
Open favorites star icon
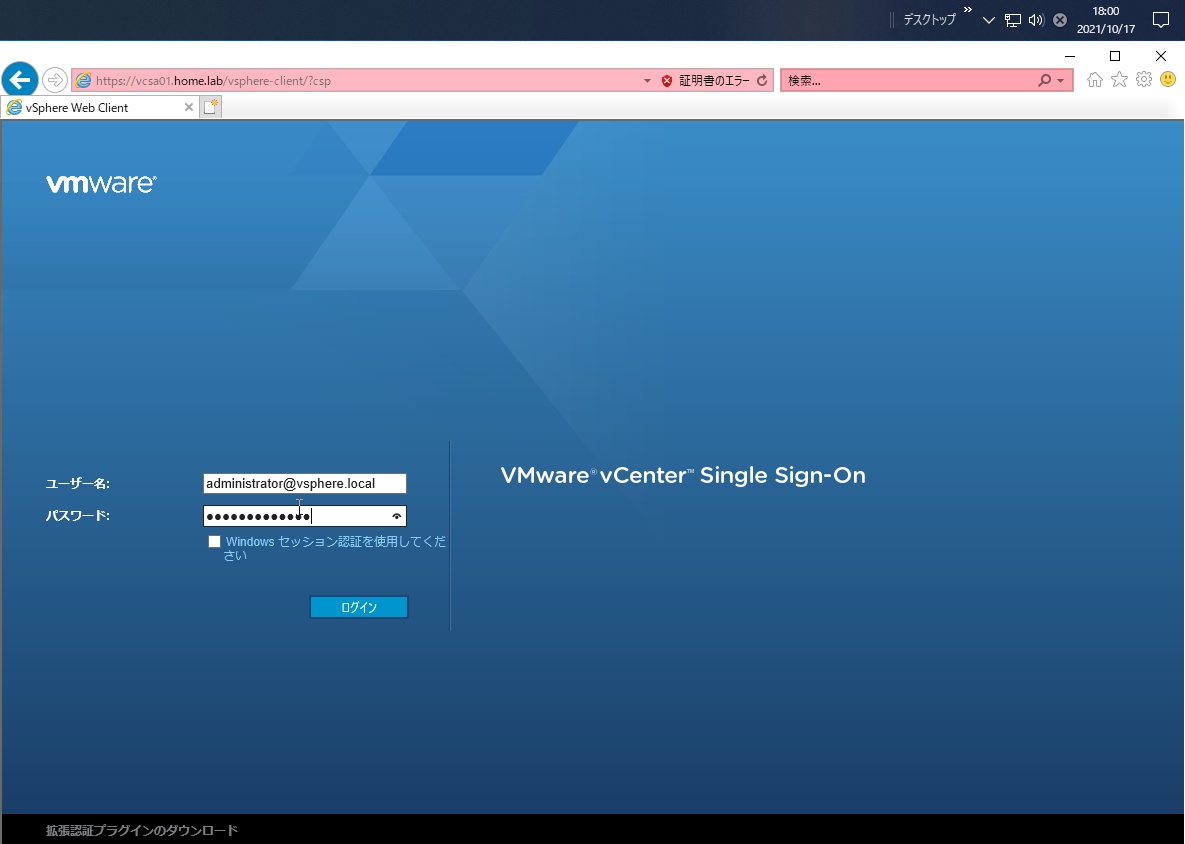click(1119, 79)
